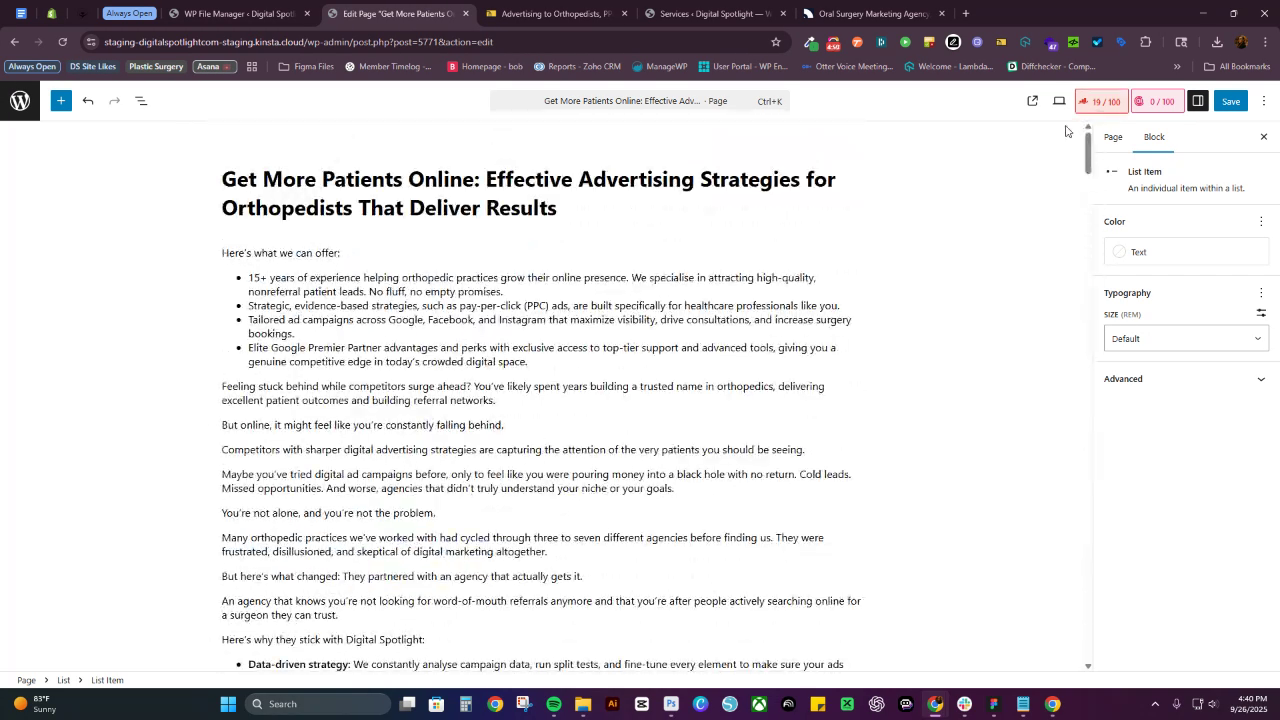Open Color options three-dot menu
Screen dimensions: 1280x720
point(1261,222)
